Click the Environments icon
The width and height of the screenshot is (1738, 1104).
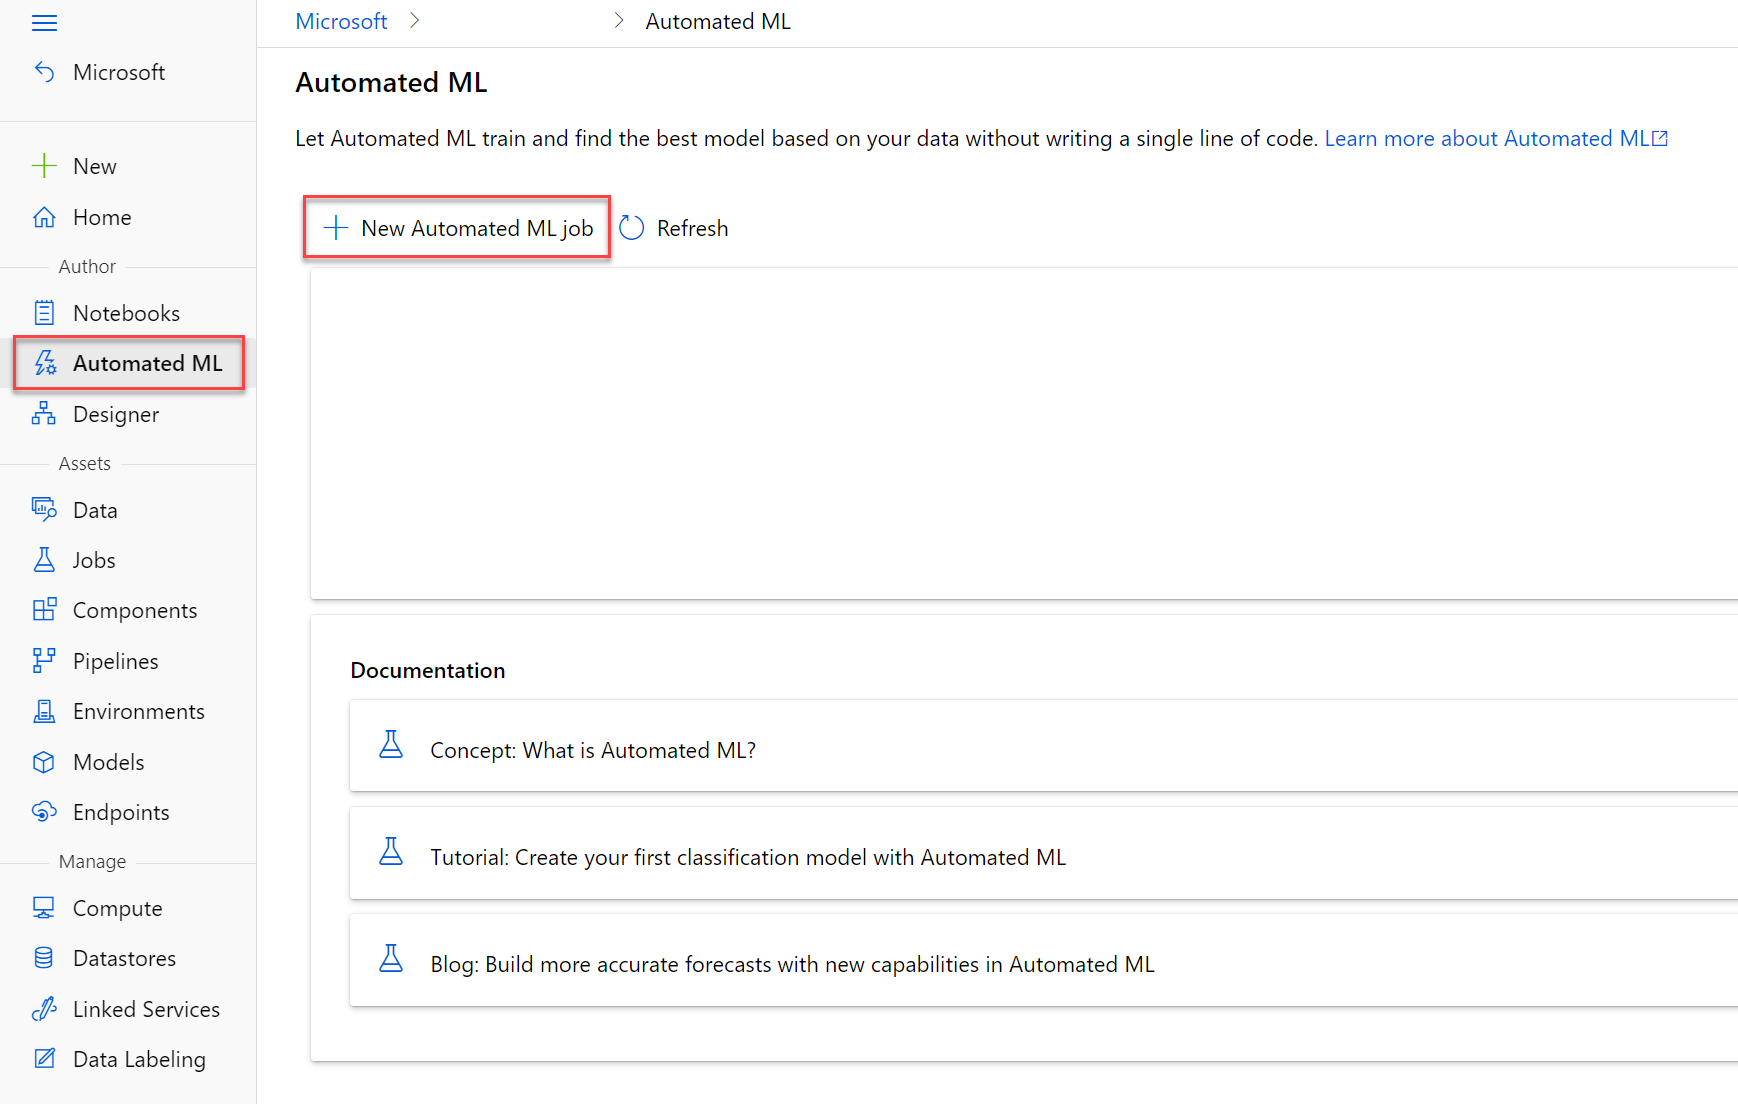44,711
